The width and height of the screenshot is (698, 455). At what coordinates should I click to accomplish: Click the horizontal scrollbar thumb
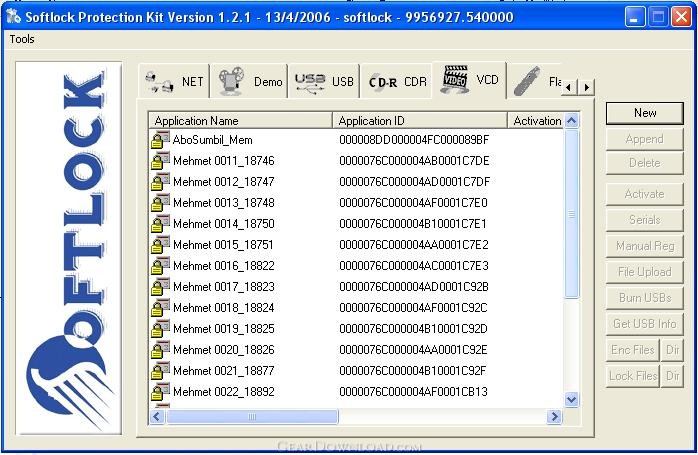pos(252,416)
